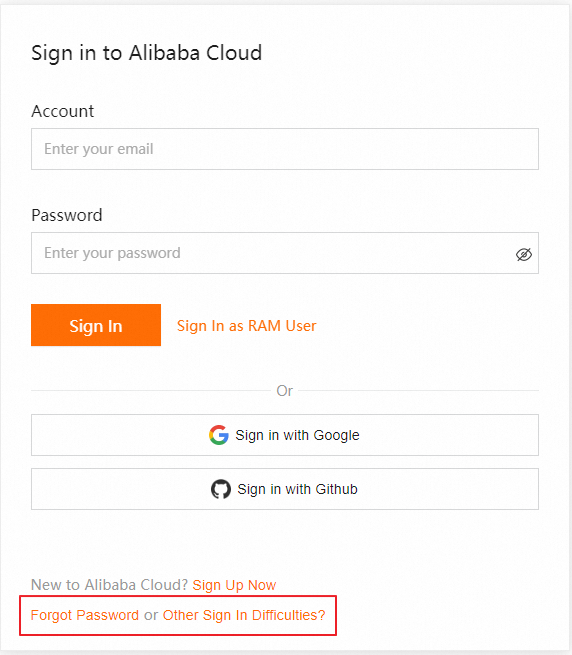Select the Enter your password placeholder text
The image size is (572, 655).
pos(112,253)
